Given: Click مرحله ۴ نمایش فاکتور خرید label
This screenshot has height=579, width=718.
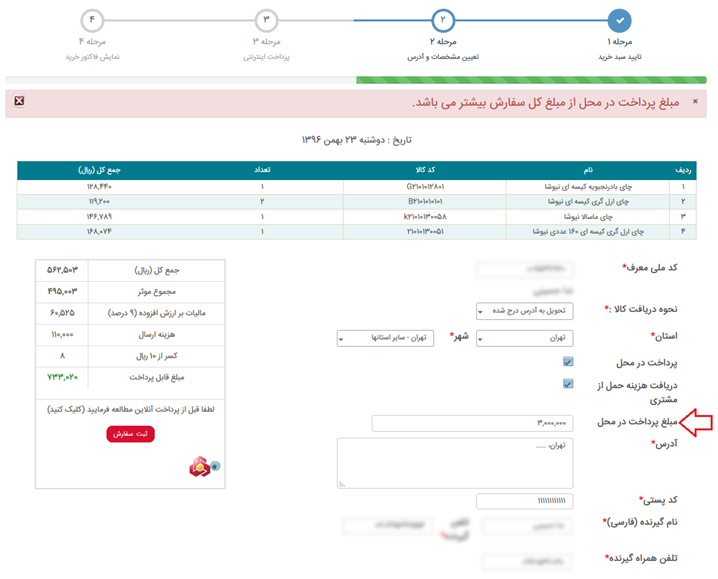Looking at the screenshot, I should (92, 49).
